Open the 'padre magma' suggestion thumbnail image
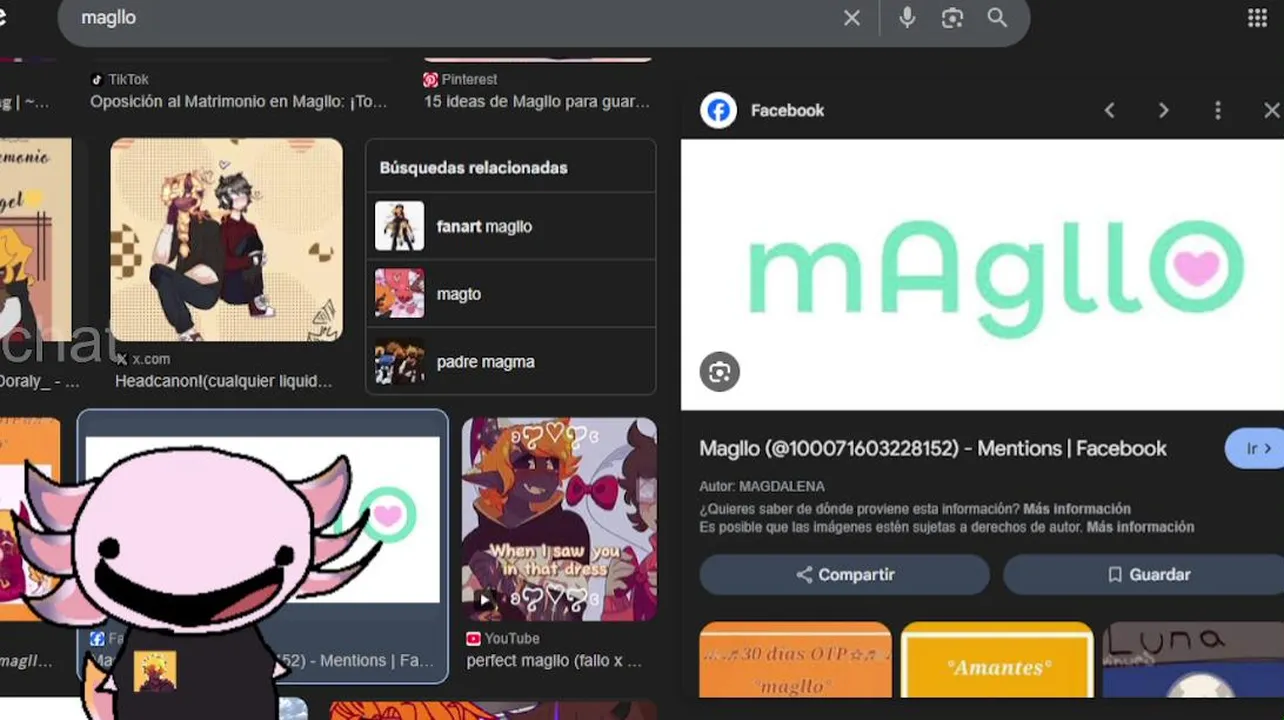Viewport: 1284px width, 720px height. point(399,361)
